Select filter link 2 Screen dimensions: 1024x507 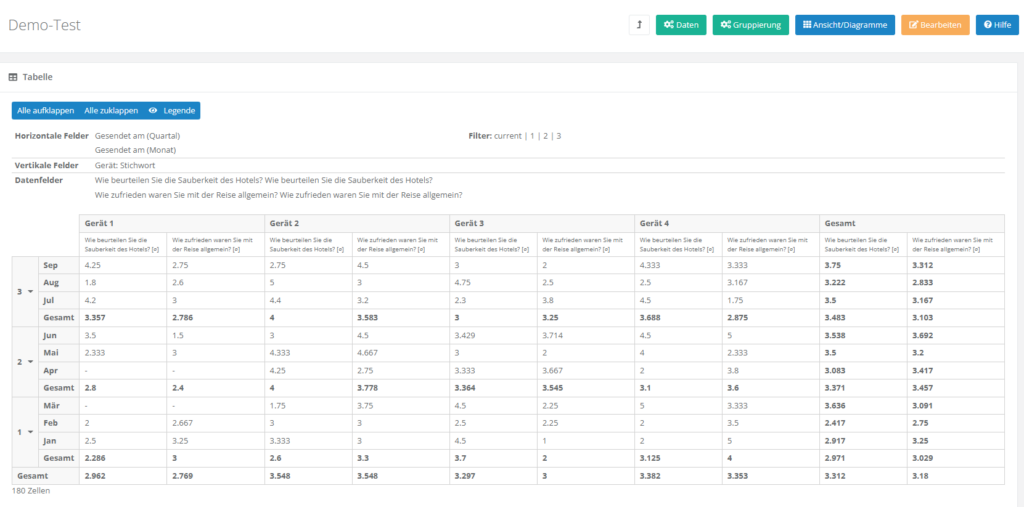pyautogui.click(x=545, y=135)
